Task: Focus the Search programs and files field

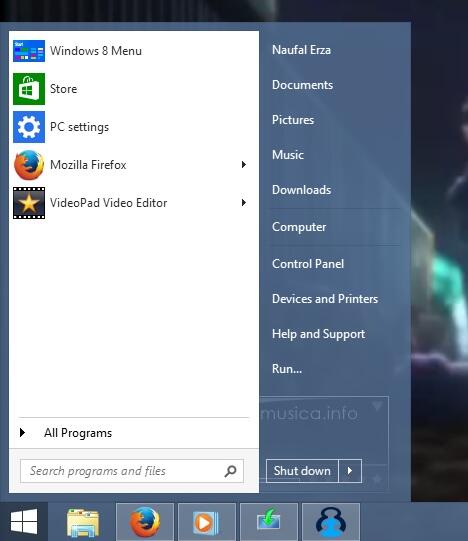Action: coord(132,471)
